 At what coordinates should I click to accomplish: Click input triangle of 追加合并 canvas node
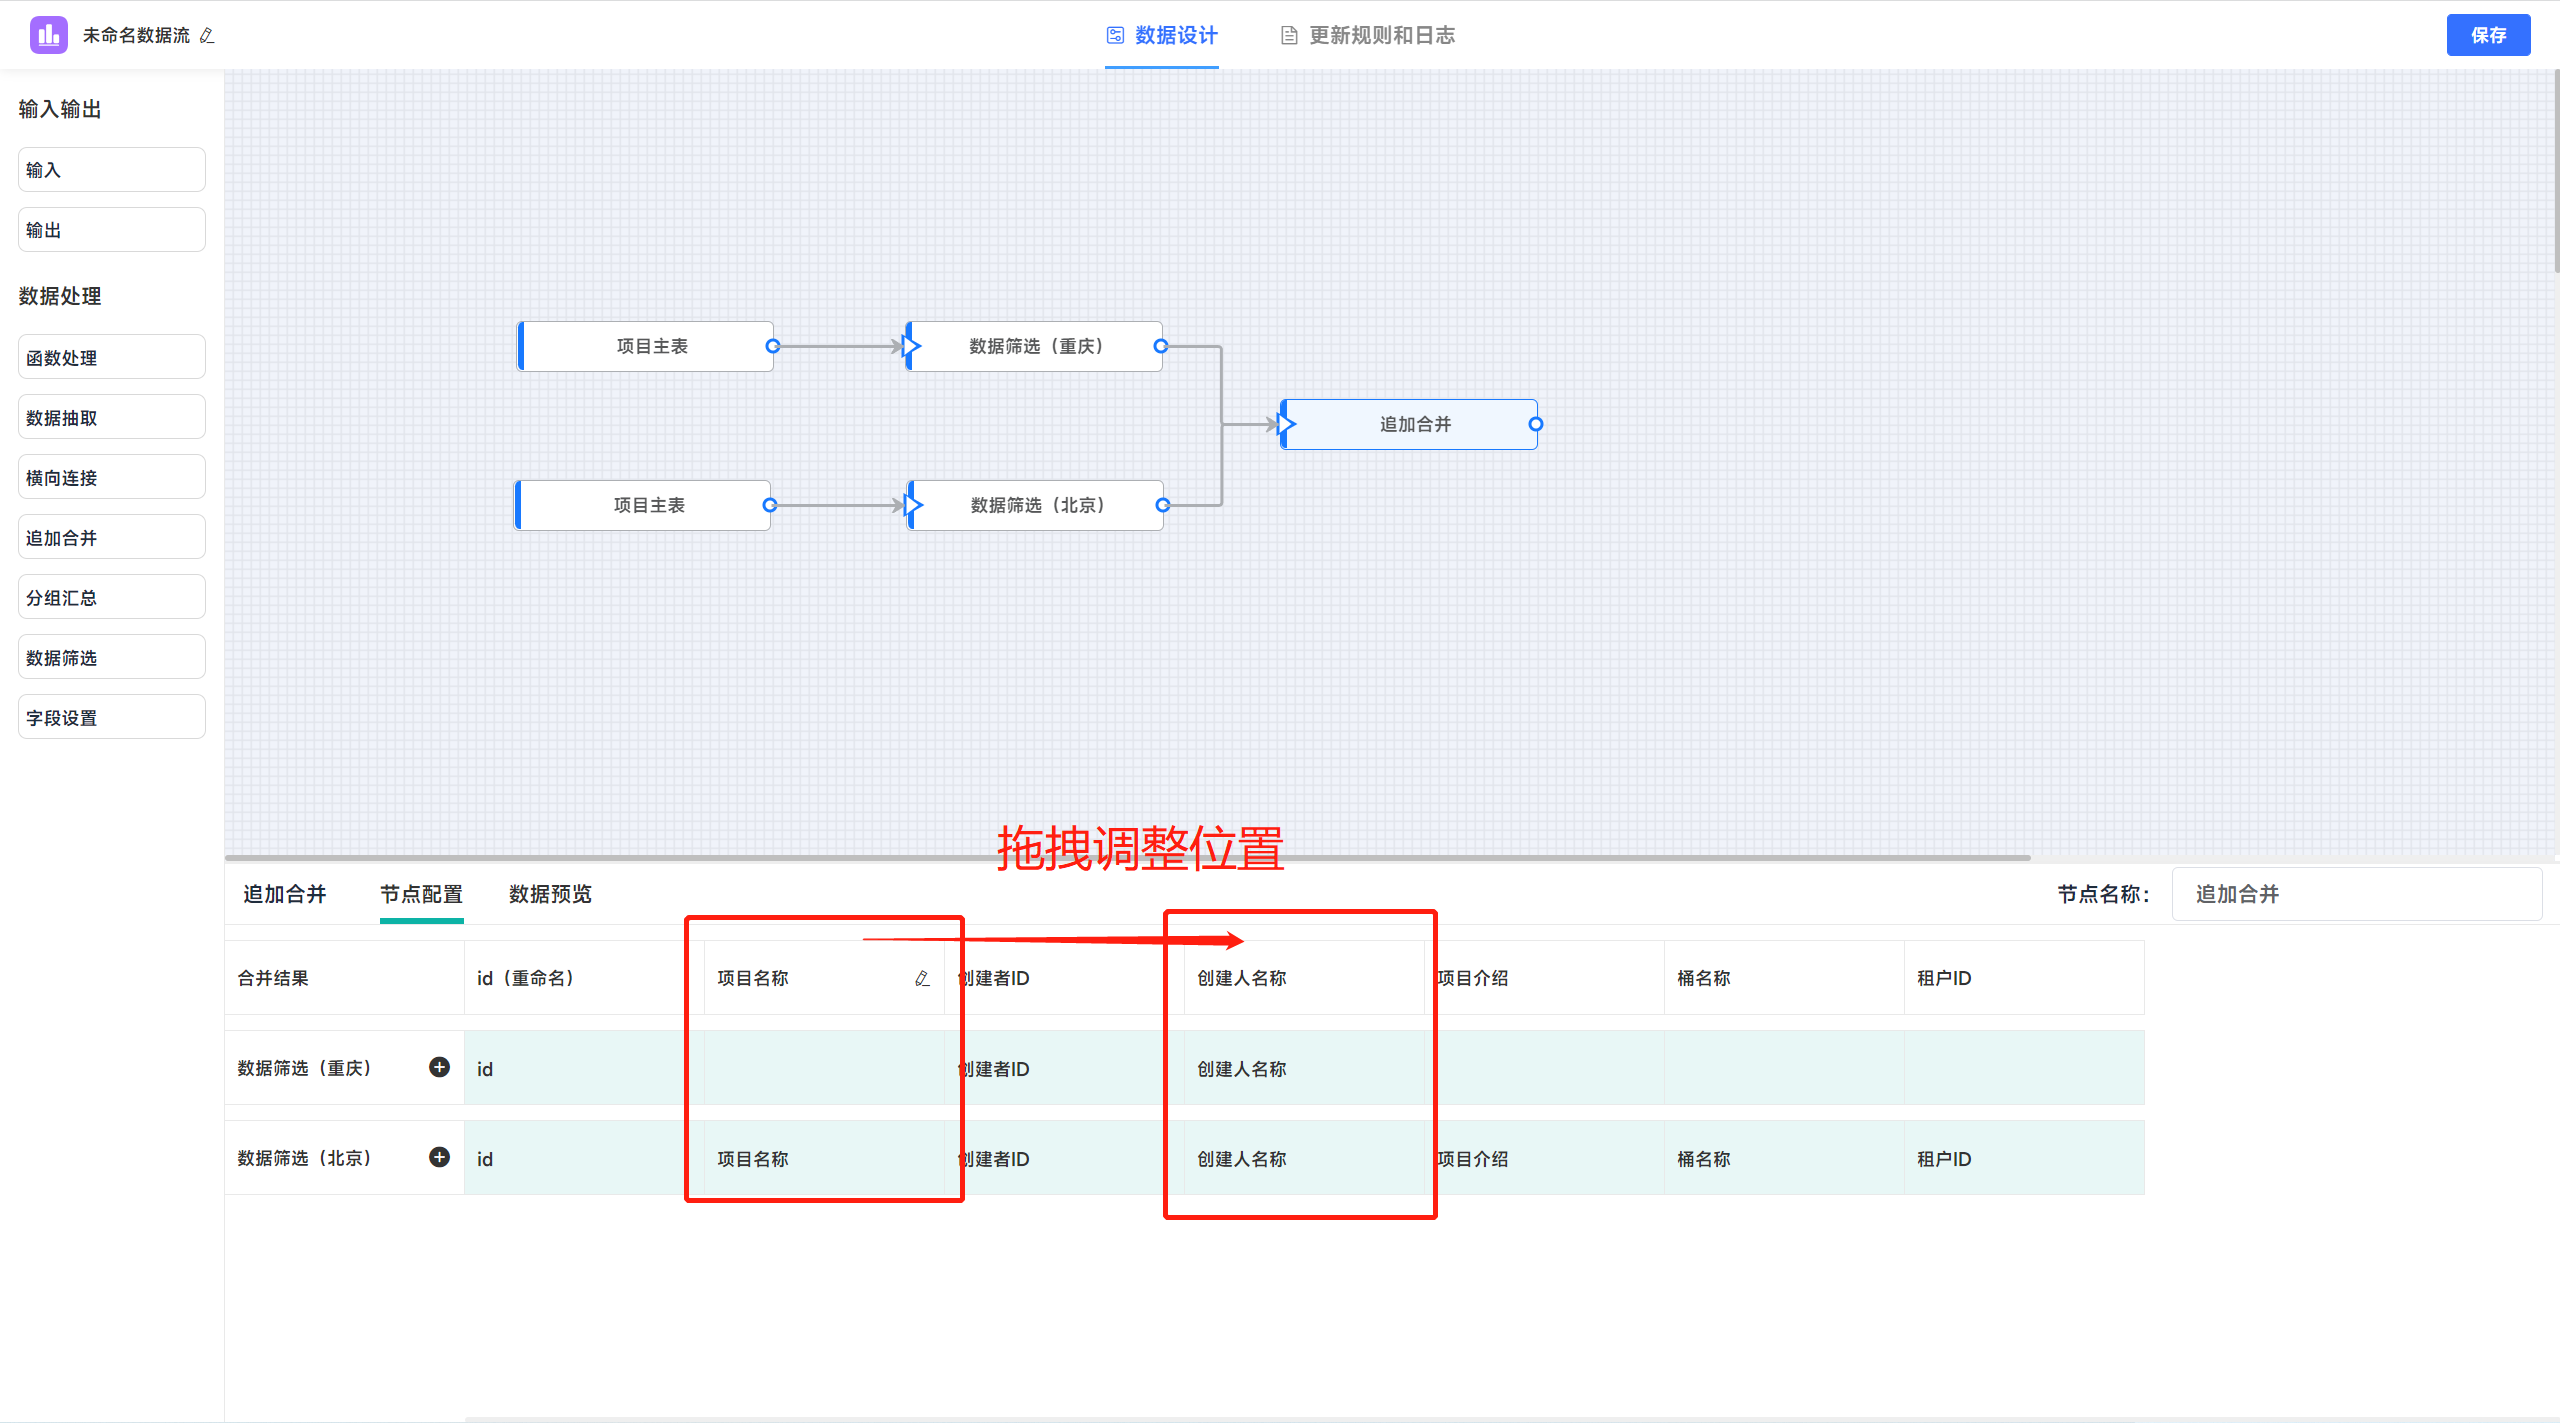1286,424
